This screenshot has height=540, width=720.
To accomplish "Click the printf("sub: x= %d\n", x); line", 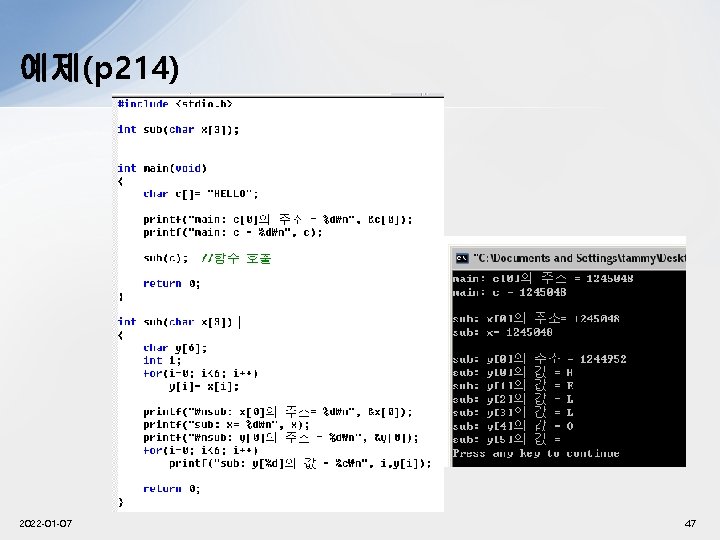I will (226, 425).
